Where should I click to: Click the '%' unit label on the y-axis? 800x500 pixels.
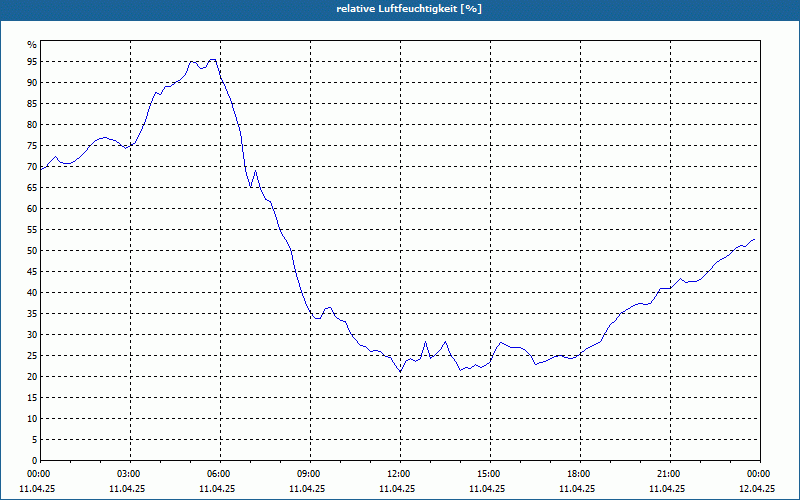tap(32, 45)
